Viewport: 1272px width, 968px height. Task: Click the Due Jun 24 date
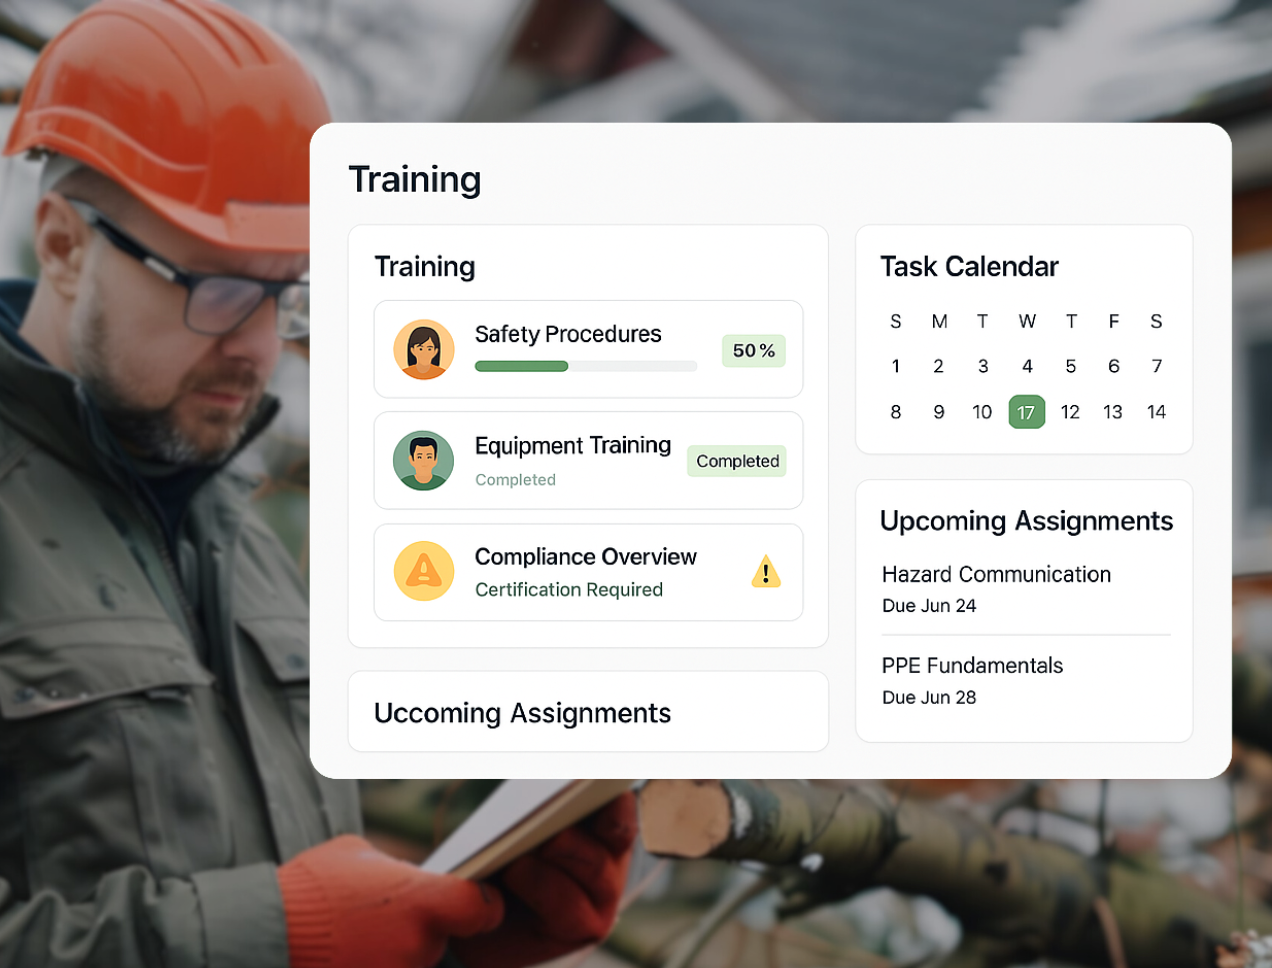929,606
